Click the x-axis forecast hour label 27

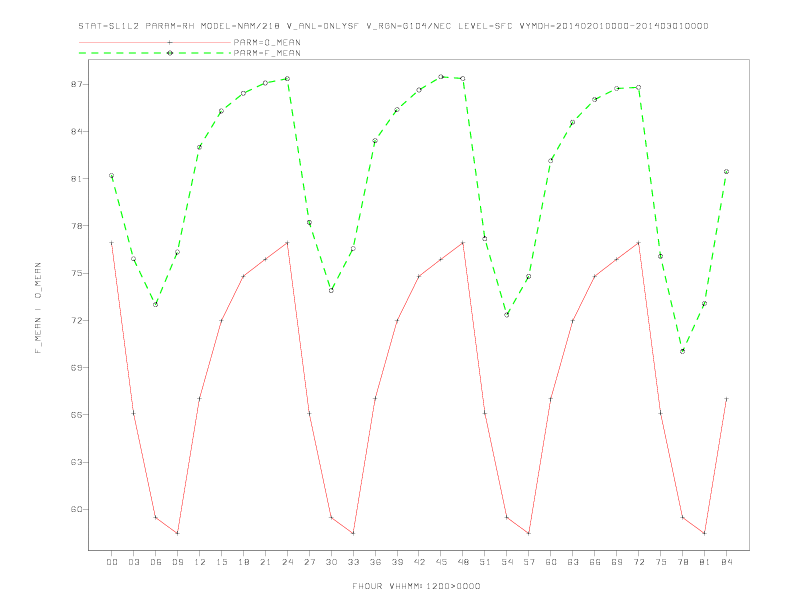309,562
